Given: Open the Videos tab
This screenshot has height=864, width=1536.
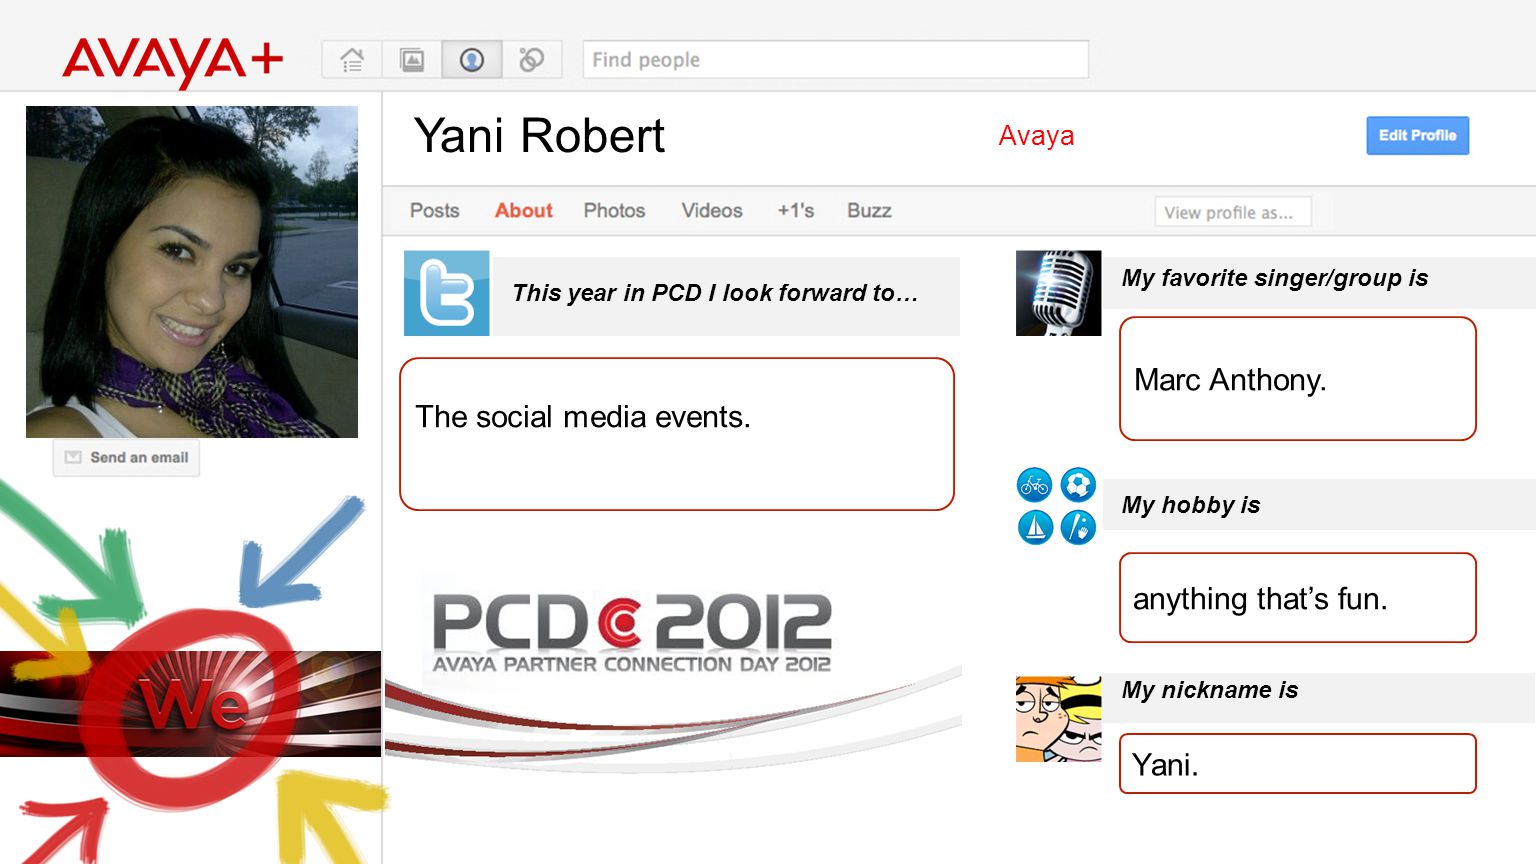Looking at the screenshot, I should [712, 211].
